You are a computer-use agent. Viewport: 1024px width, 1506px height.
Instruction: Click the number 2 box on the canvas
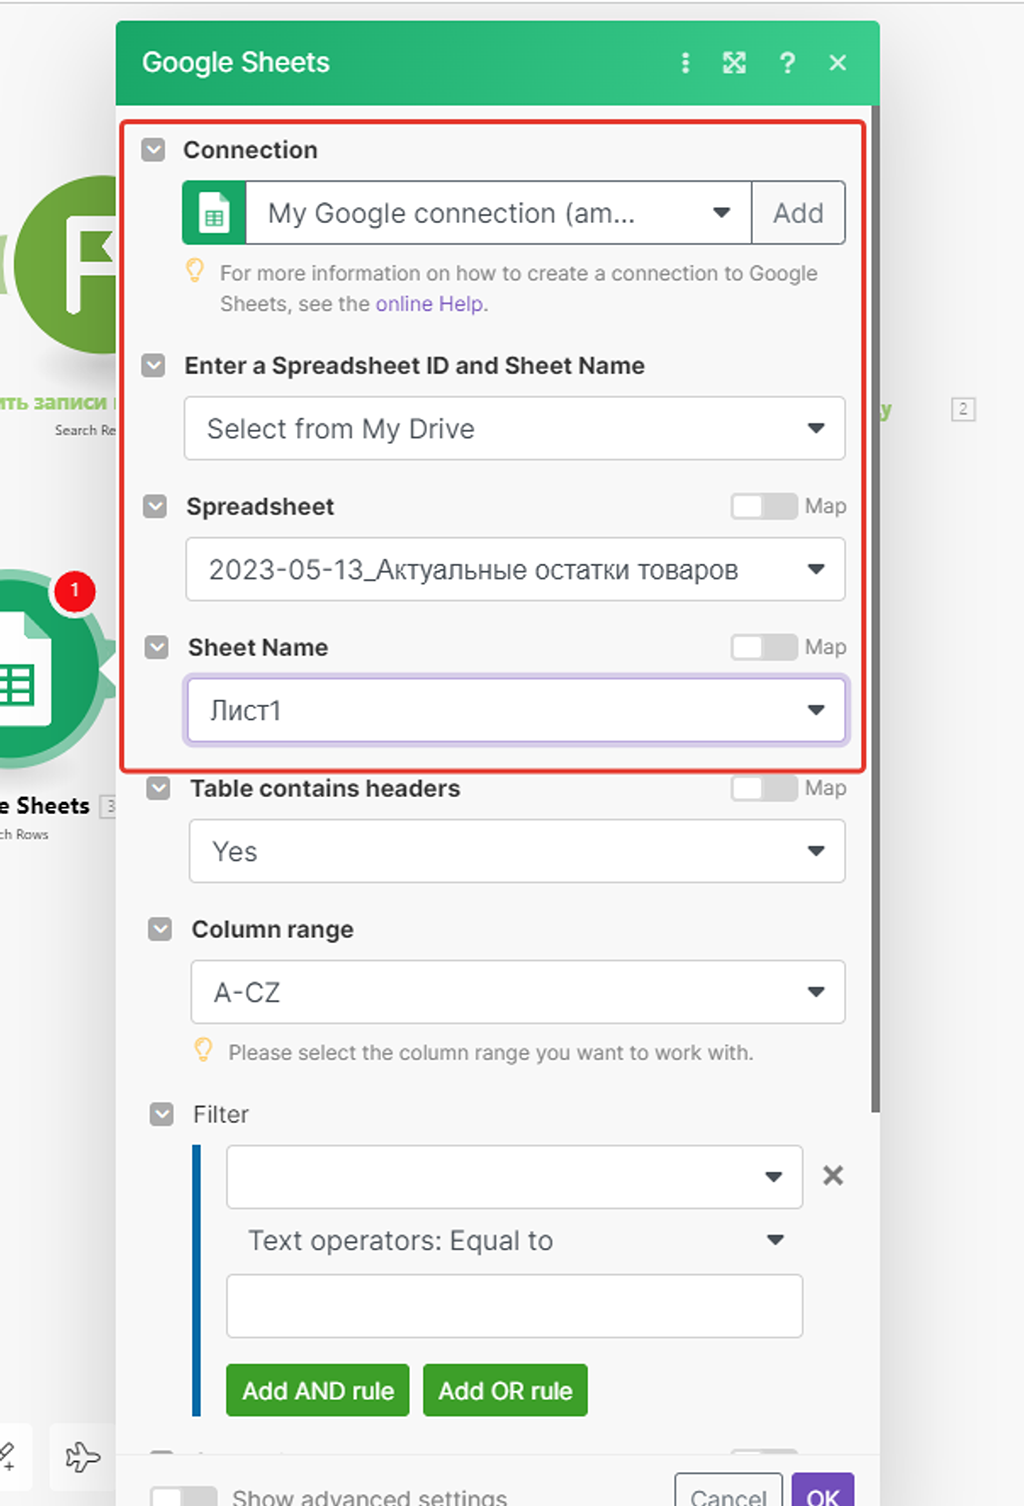coord(963,409)
